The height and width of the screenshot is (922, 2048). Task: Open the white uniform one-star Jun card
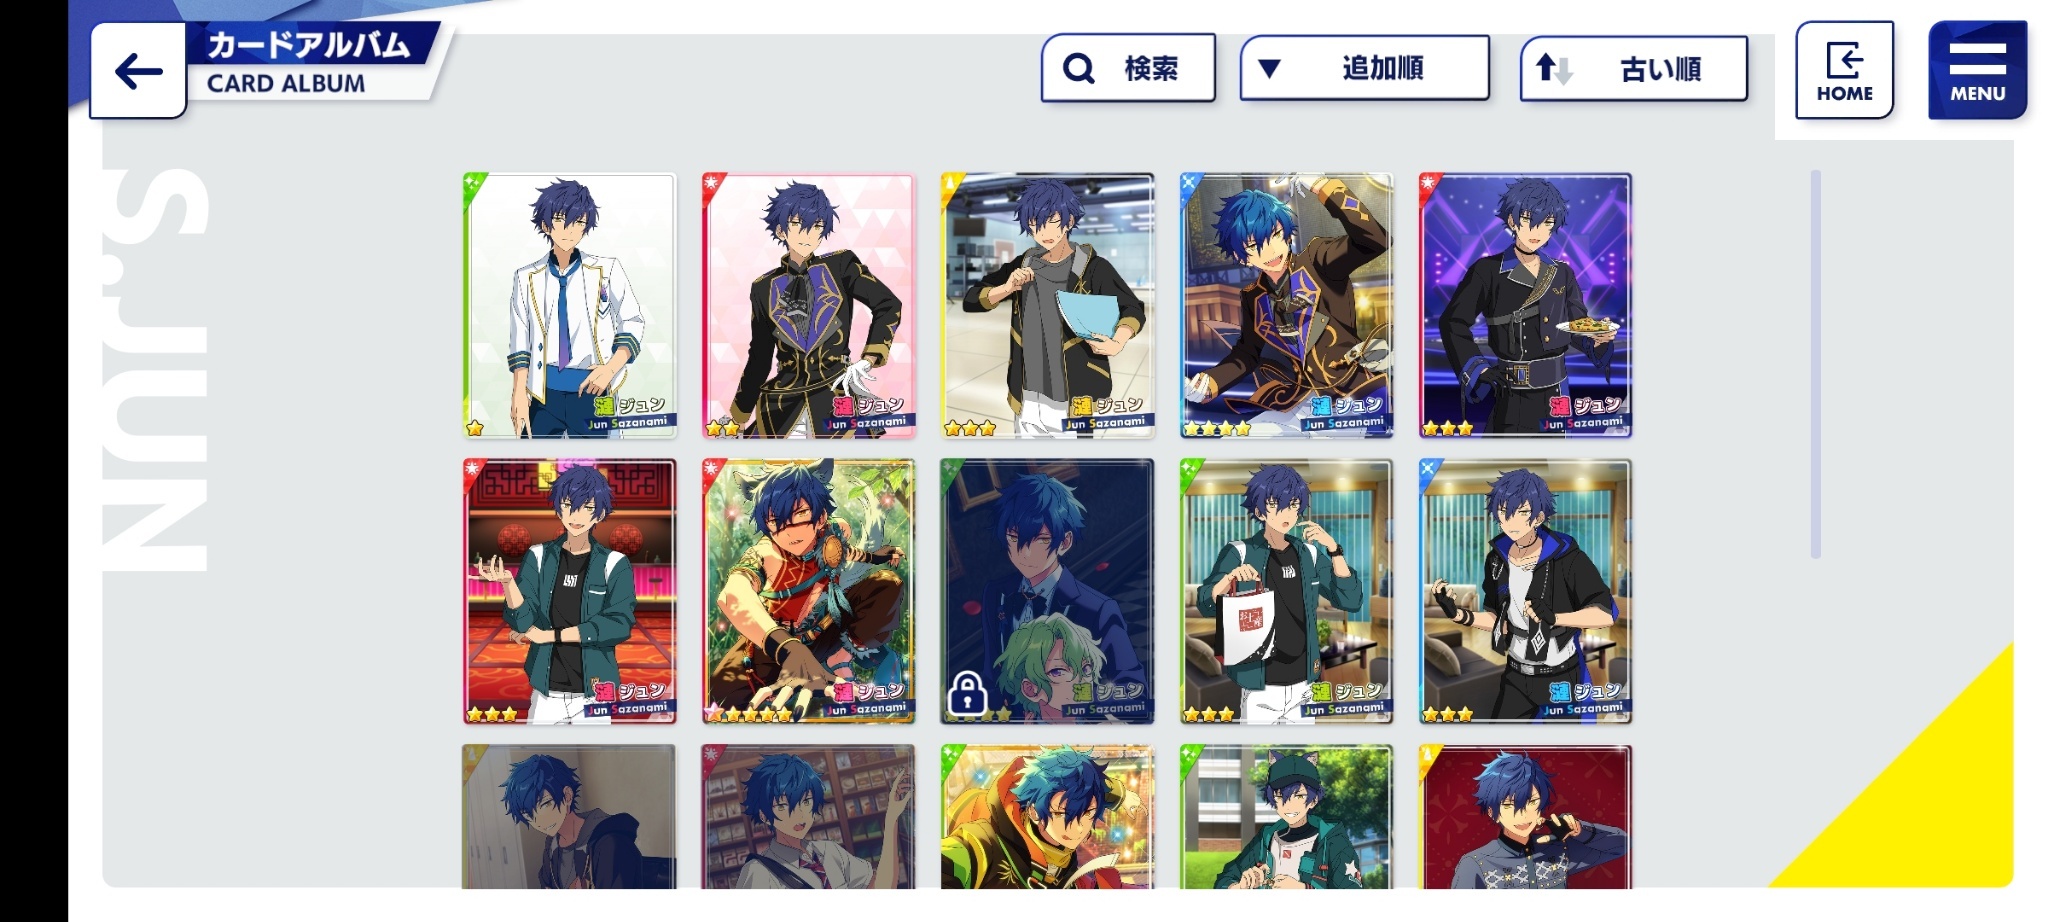tap(569, 305)
